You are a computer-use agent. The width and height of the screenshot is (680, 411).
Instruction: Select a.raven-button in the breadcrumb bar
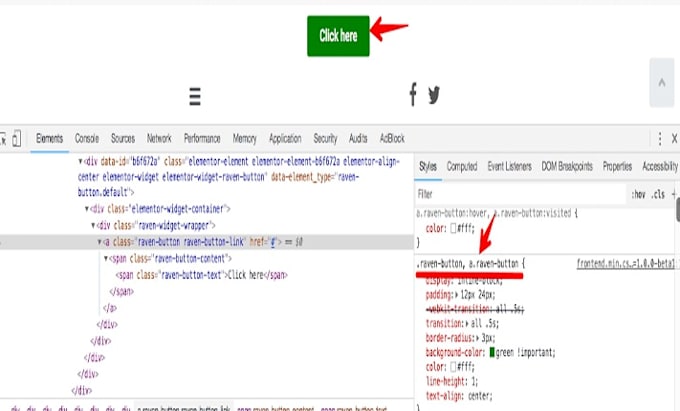[x=184, y=408]
